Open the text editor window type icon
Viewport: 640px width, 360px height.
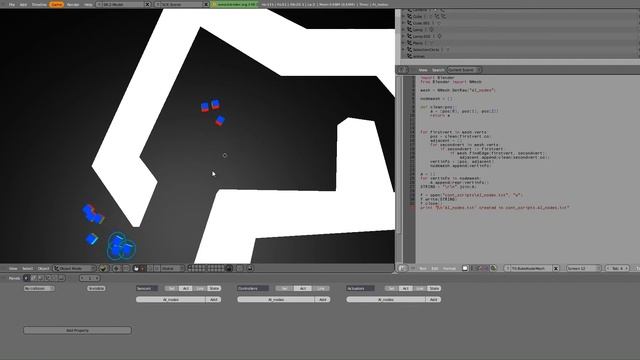[x=403, y=269]
